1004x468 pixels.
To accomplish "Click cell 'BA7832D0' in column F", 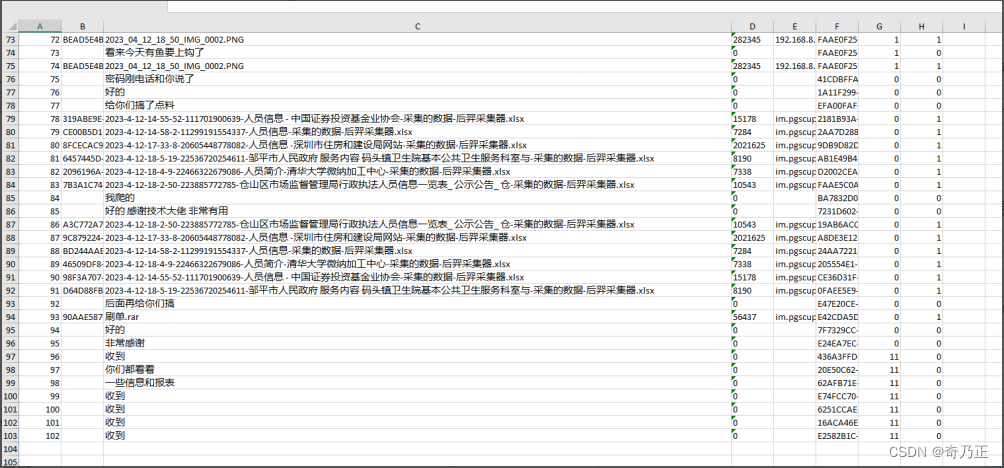I will click(x=838, y=198).
